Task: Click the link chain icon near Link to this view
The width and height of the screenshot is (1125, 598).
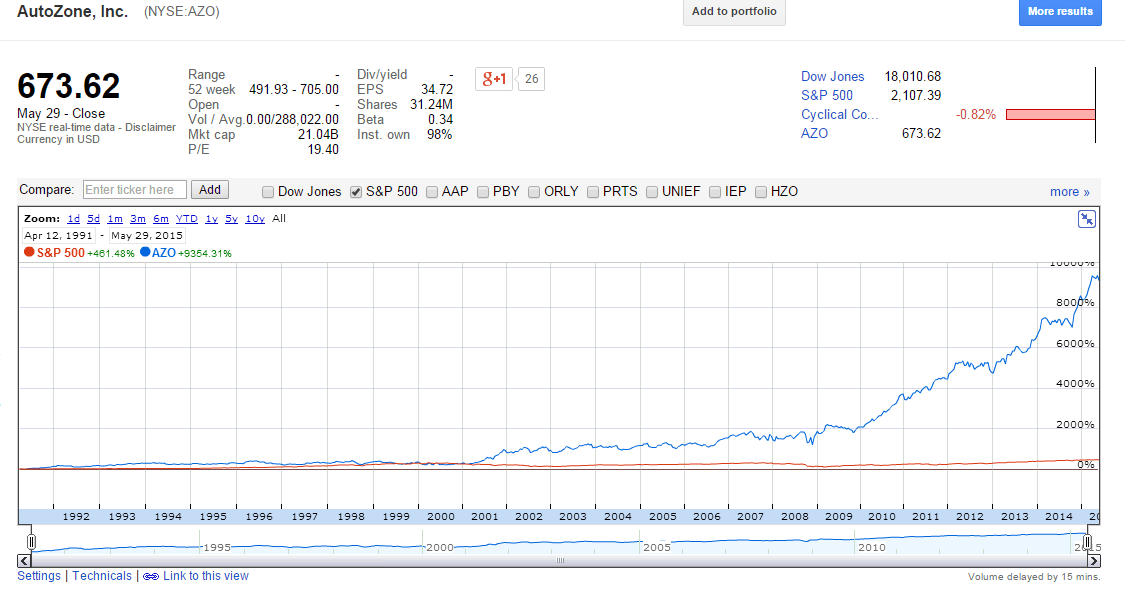Action: [151, 576]
